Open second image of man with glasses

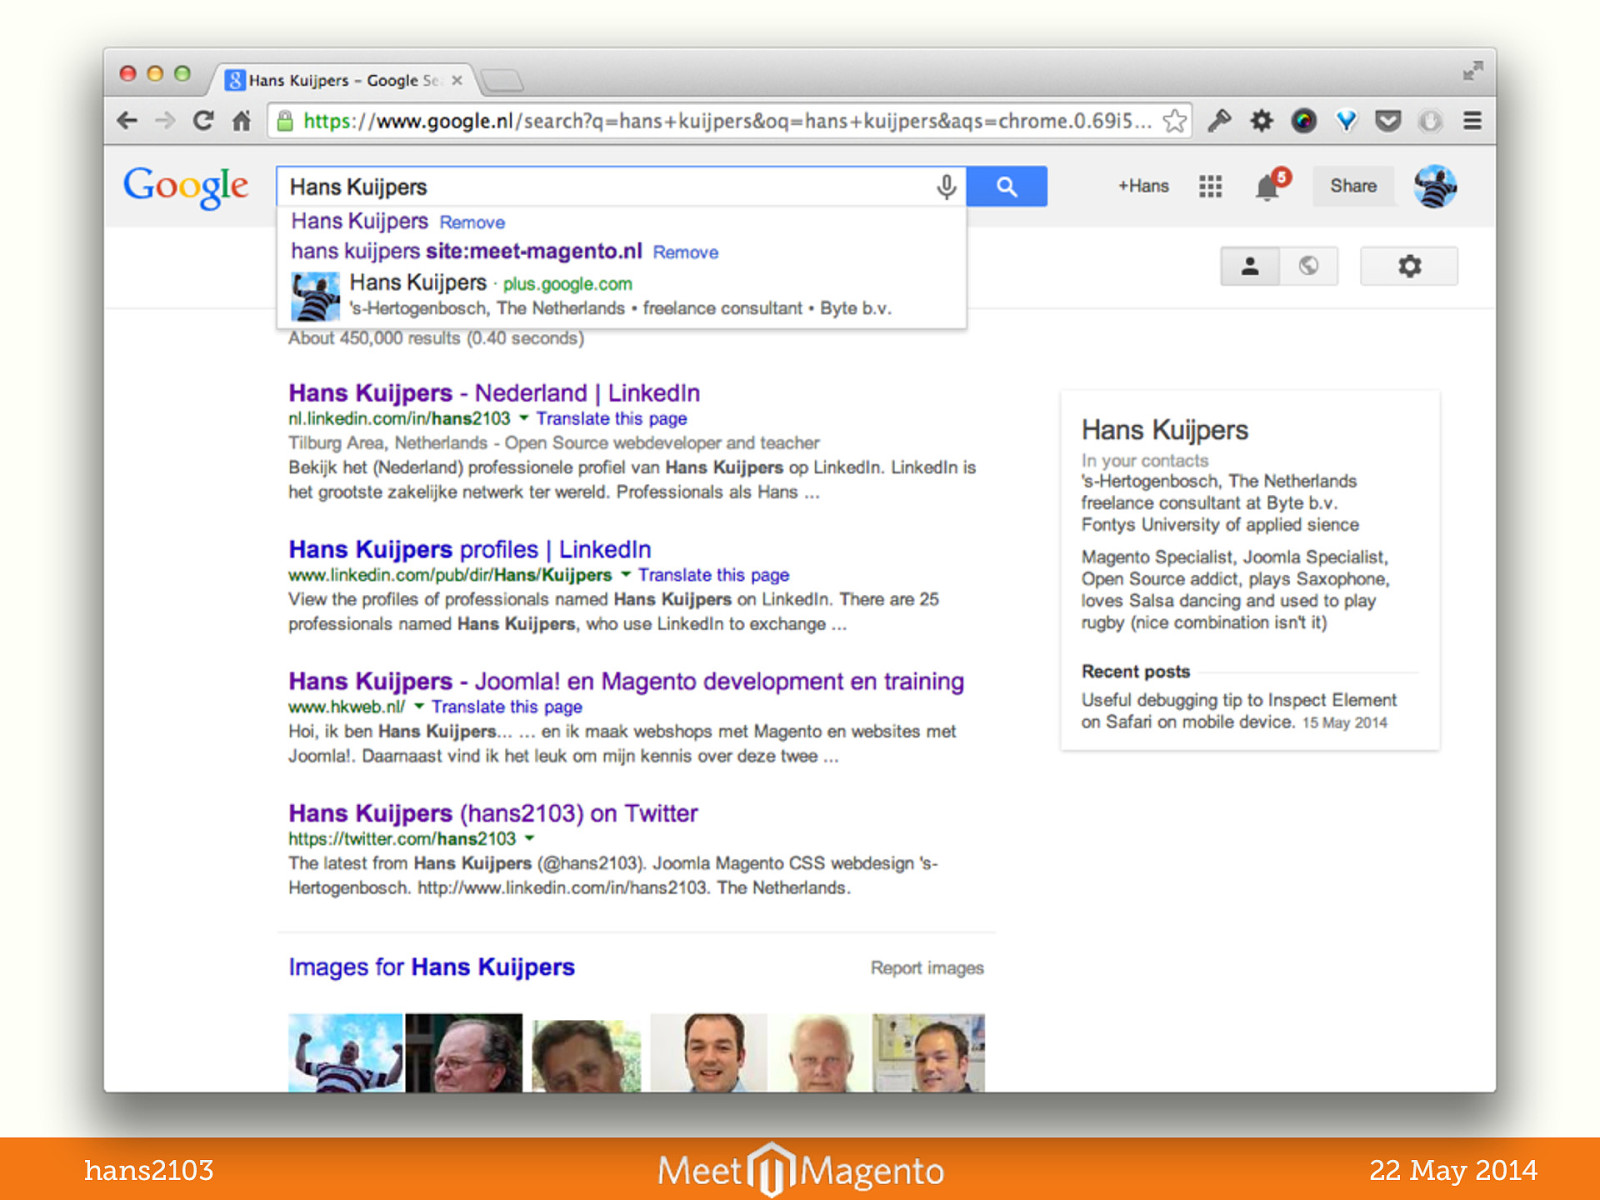click(x=464, y=1053)
